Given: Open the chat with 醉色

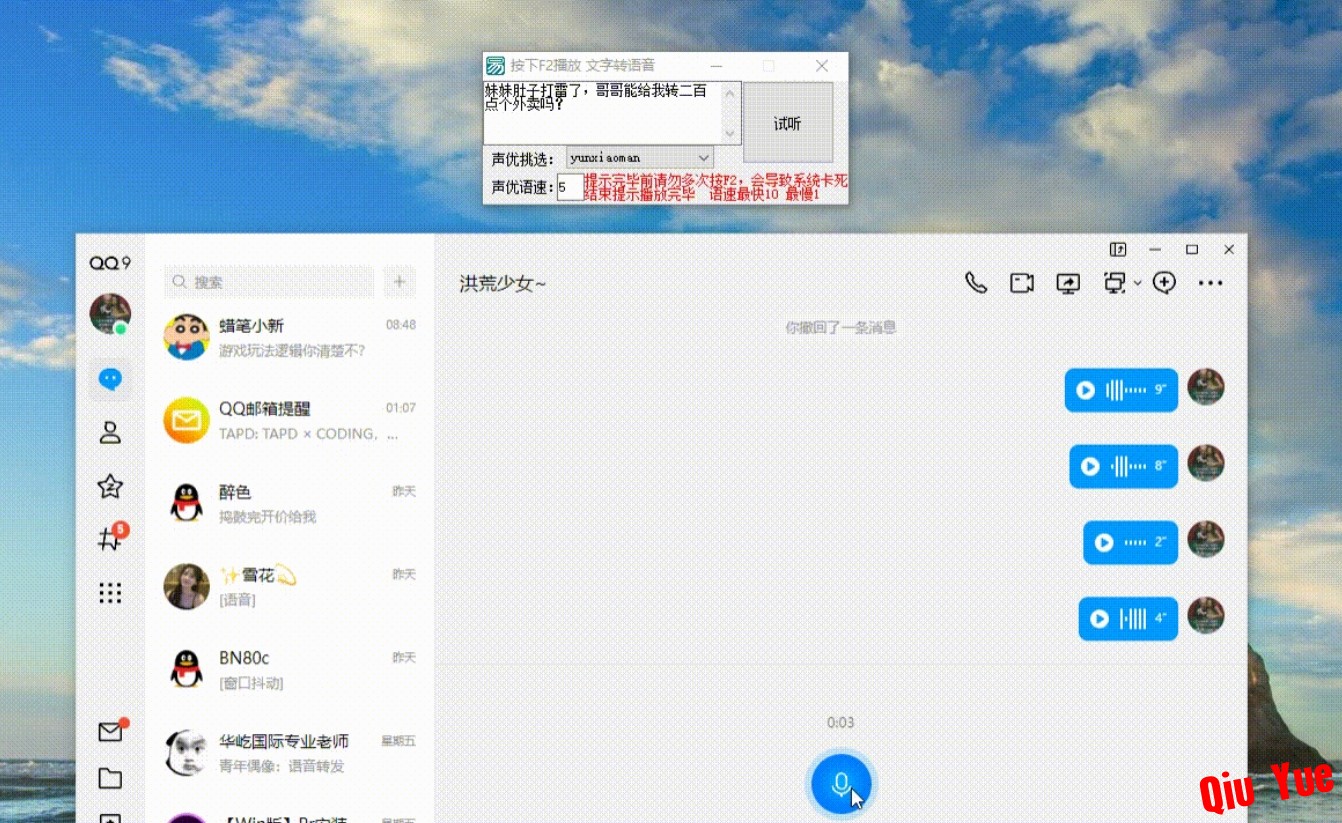Looking at the screenshot, I should point(290,504).
